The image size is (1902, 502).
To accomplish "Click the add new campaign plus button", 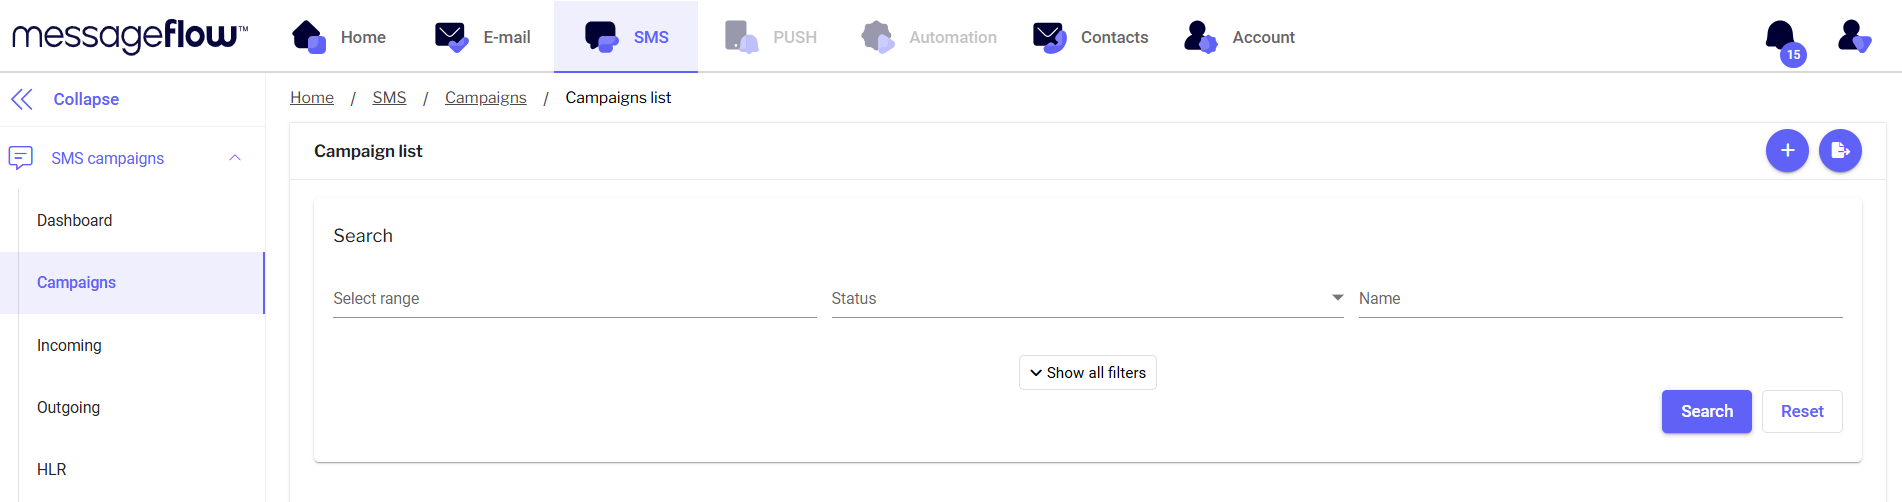I will (1787, 151).
